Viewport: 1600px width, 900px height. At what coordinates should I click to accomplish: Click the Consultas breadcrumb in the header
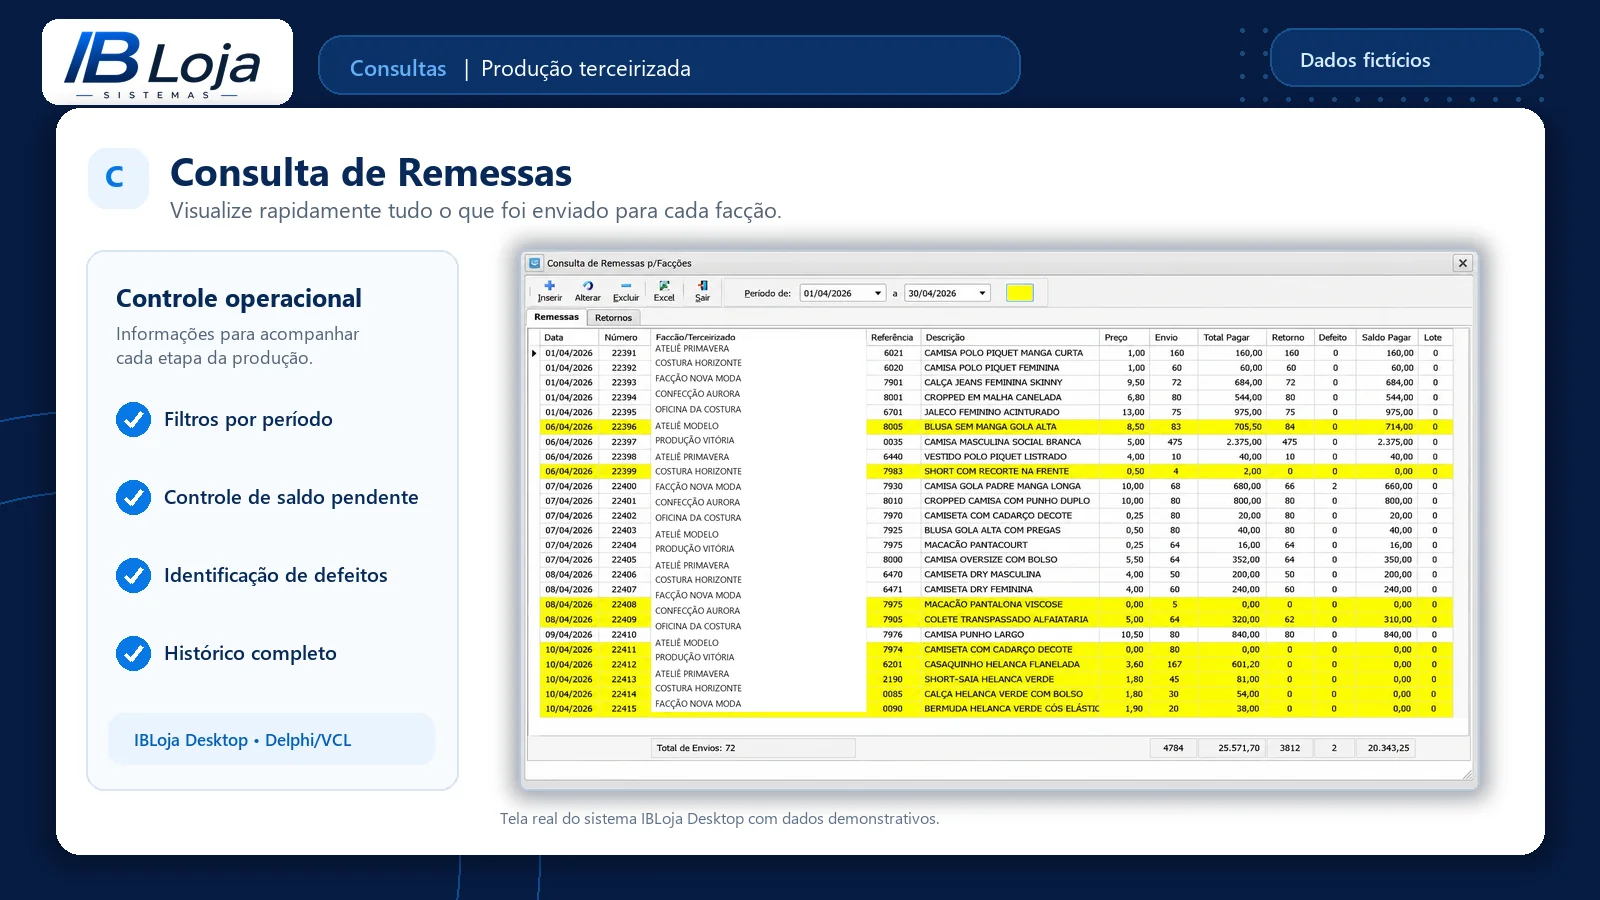[x=398, y=68]
